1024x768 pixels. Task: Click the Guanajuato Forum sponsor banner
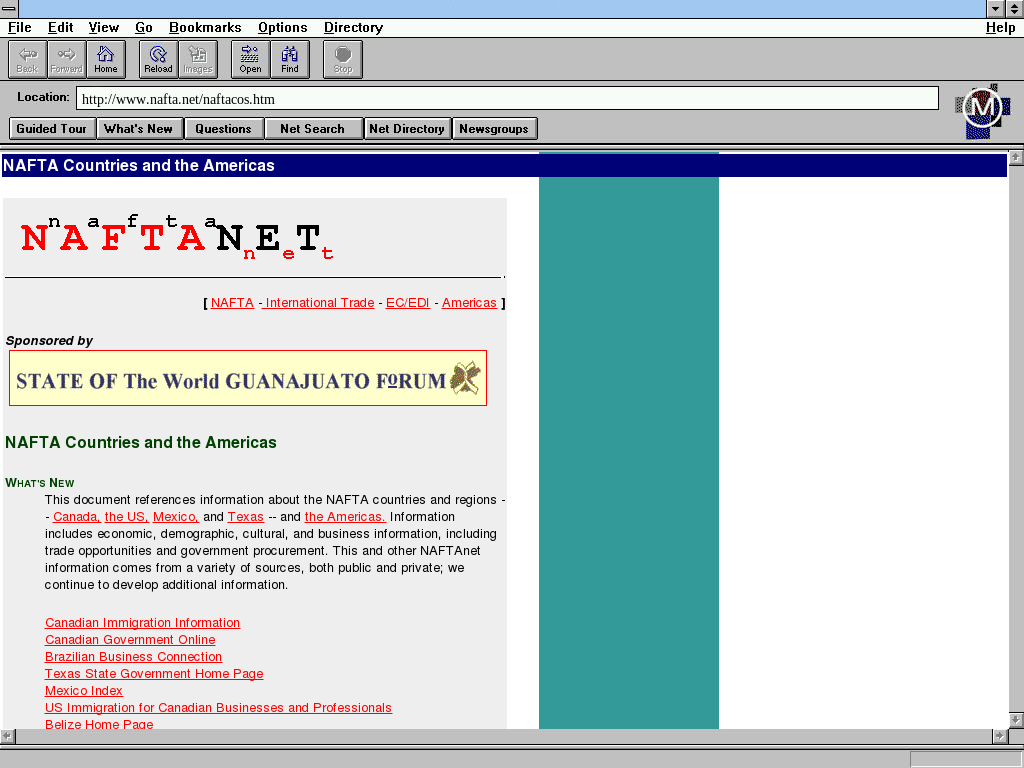point(248,378)
